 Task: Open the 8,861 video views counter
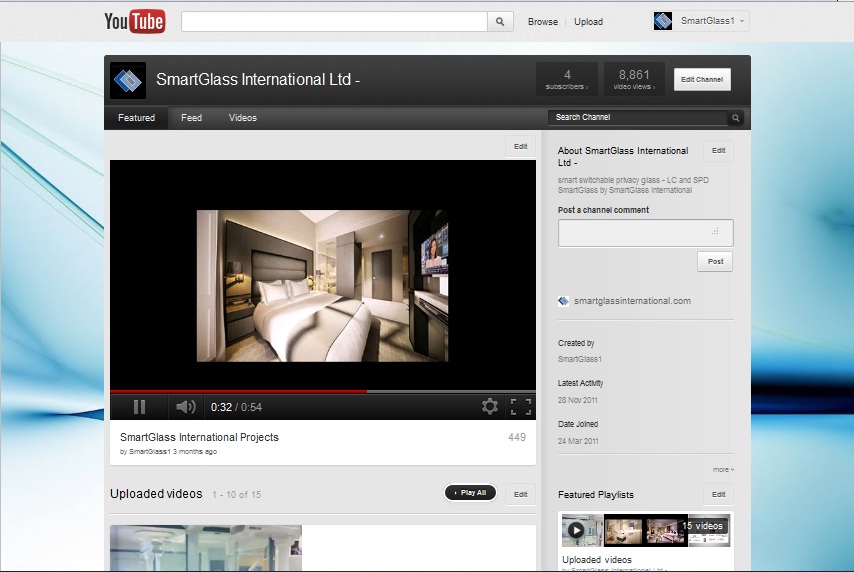[634, 80]
